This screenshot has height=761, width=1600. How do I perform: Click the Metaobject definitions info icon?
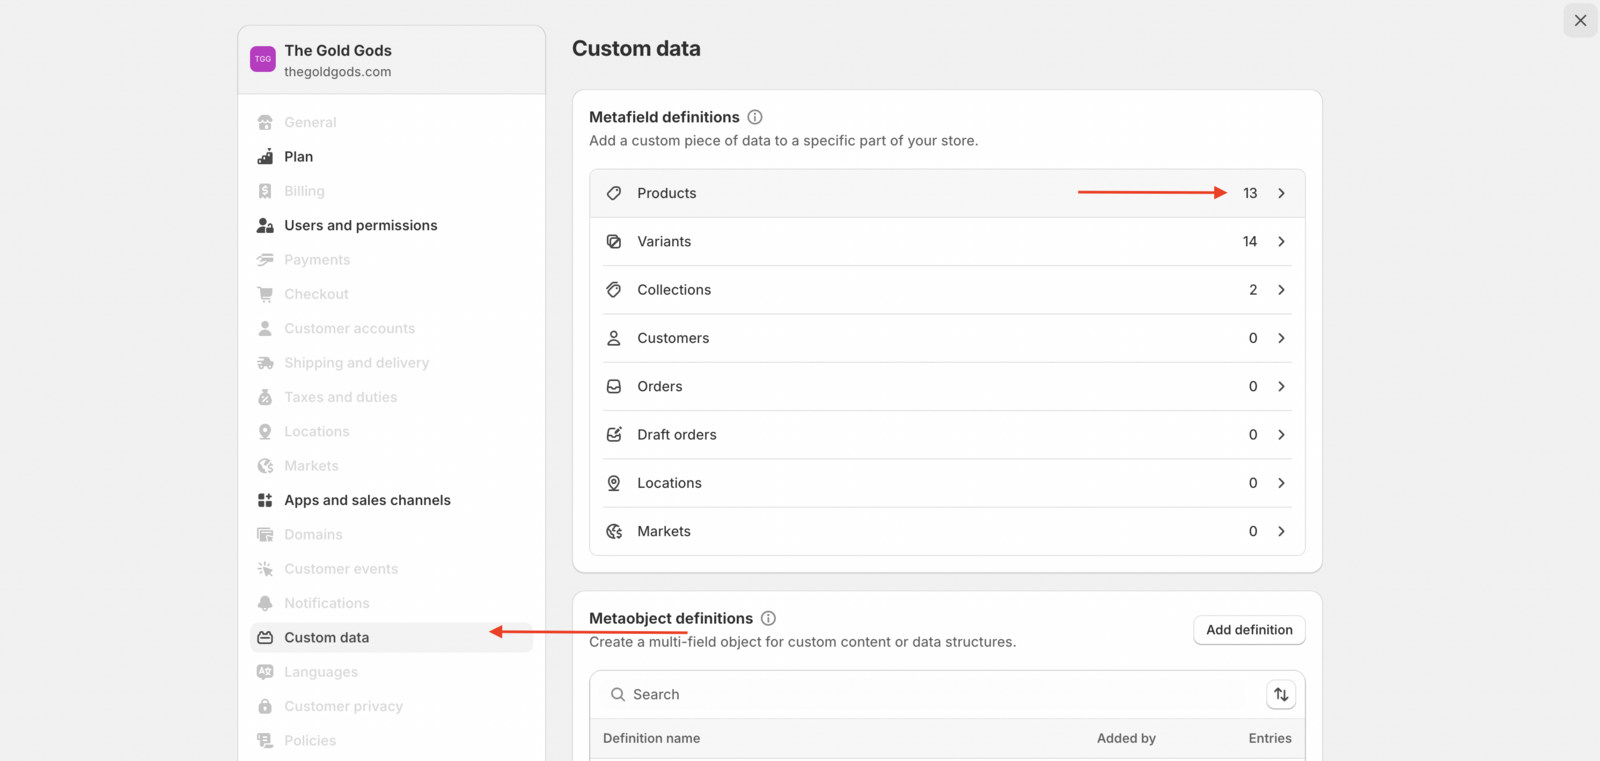point(768,618)
